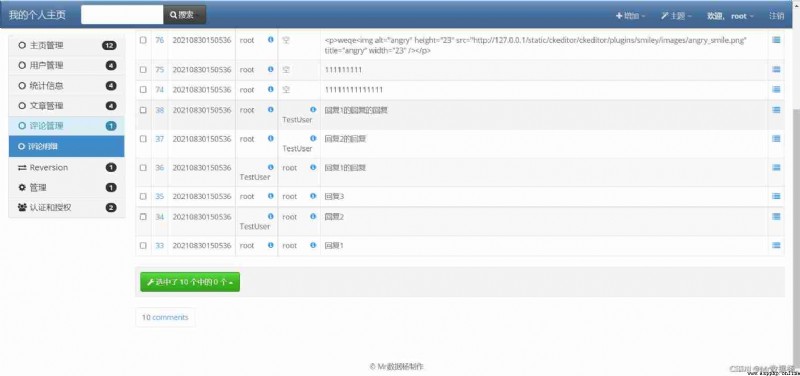The image size is (800, 376).
Task: Select the checkbox for comment 38
Action: (x=143, y=110)
